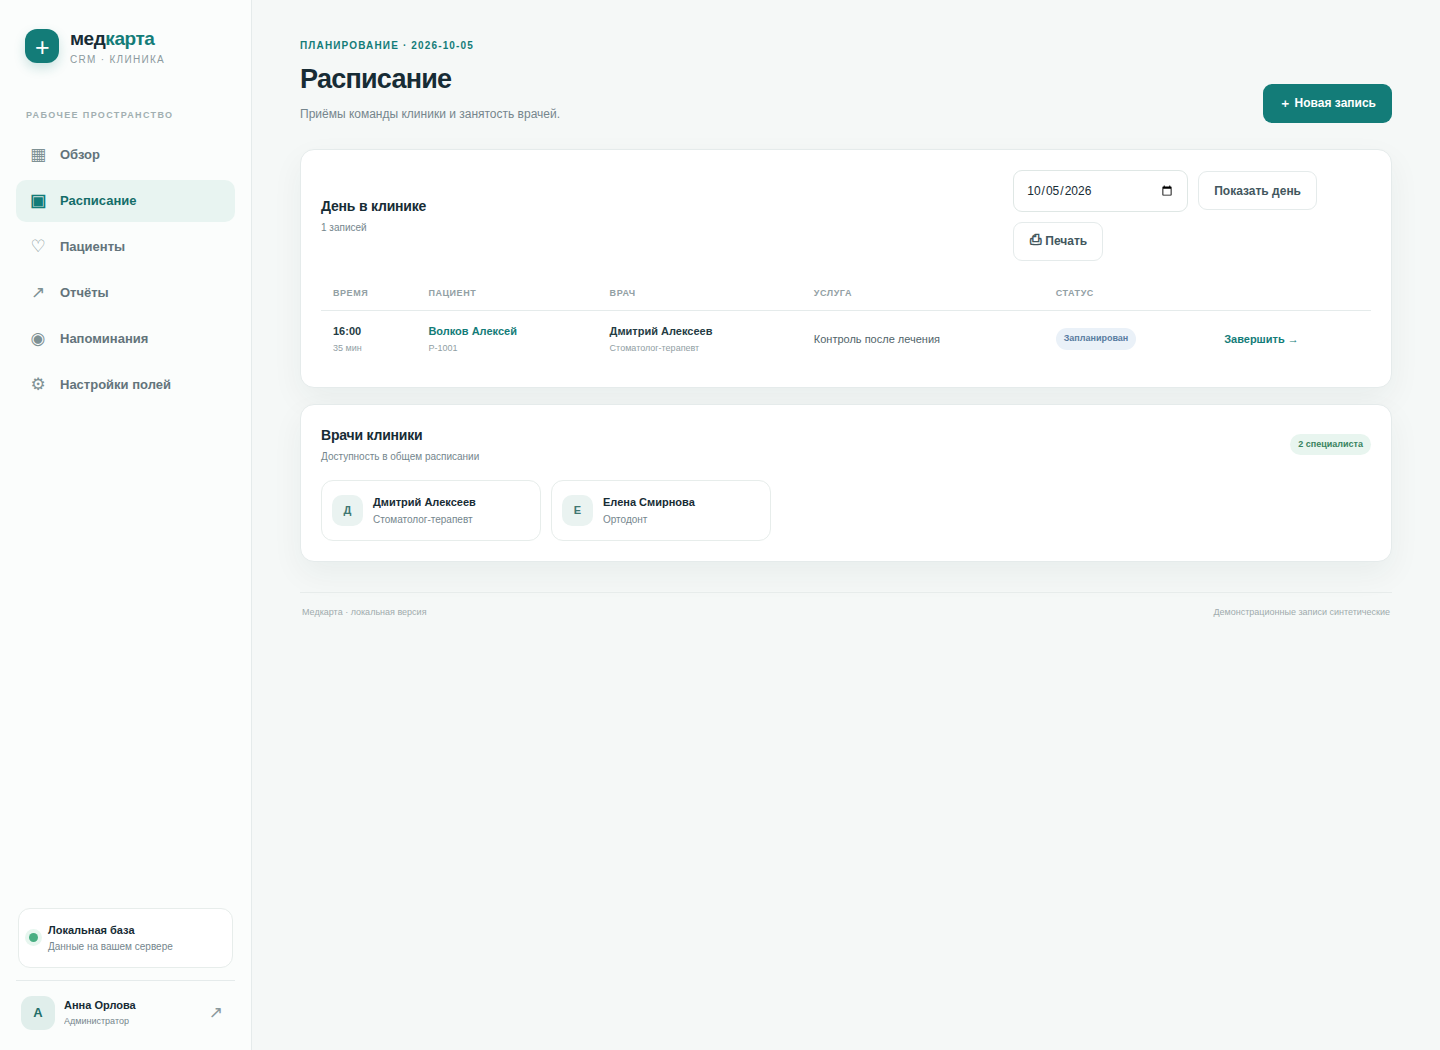Screen dimensions: 1440x1050
Task: Go to Пациенты section
Action: (125, 247)
